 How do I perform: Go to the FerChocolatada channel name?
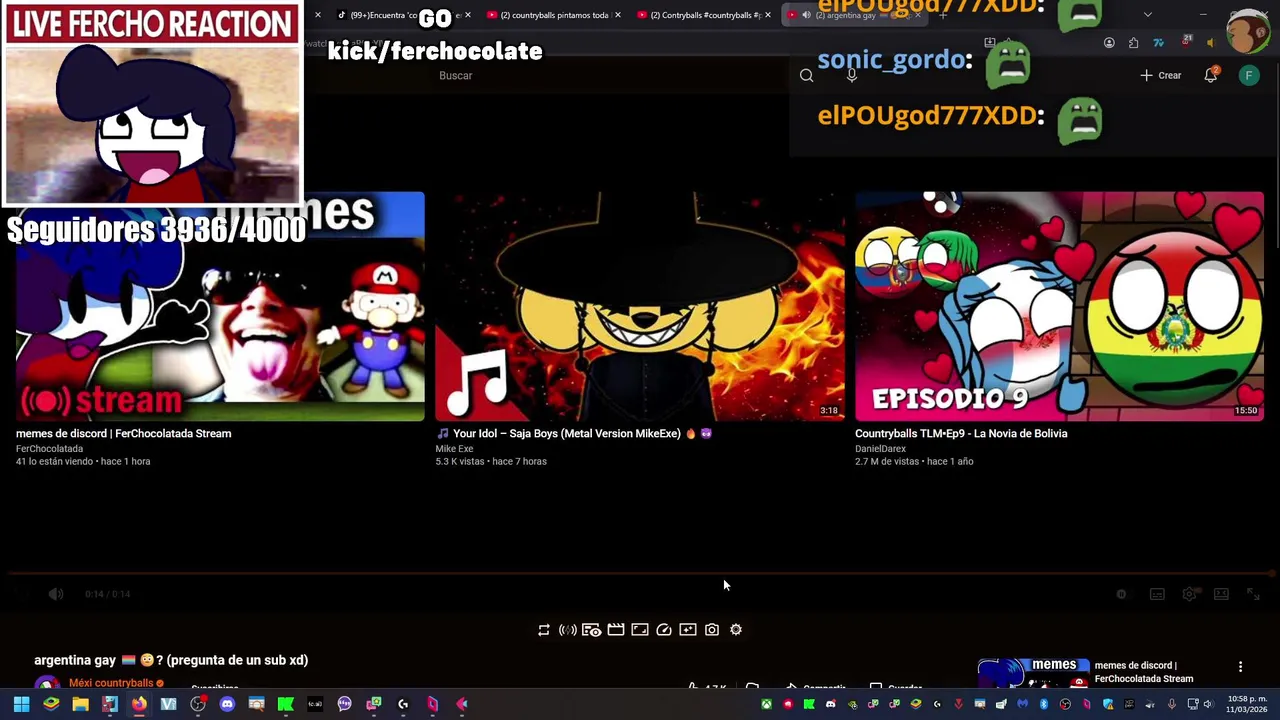[x=49, y=449]
